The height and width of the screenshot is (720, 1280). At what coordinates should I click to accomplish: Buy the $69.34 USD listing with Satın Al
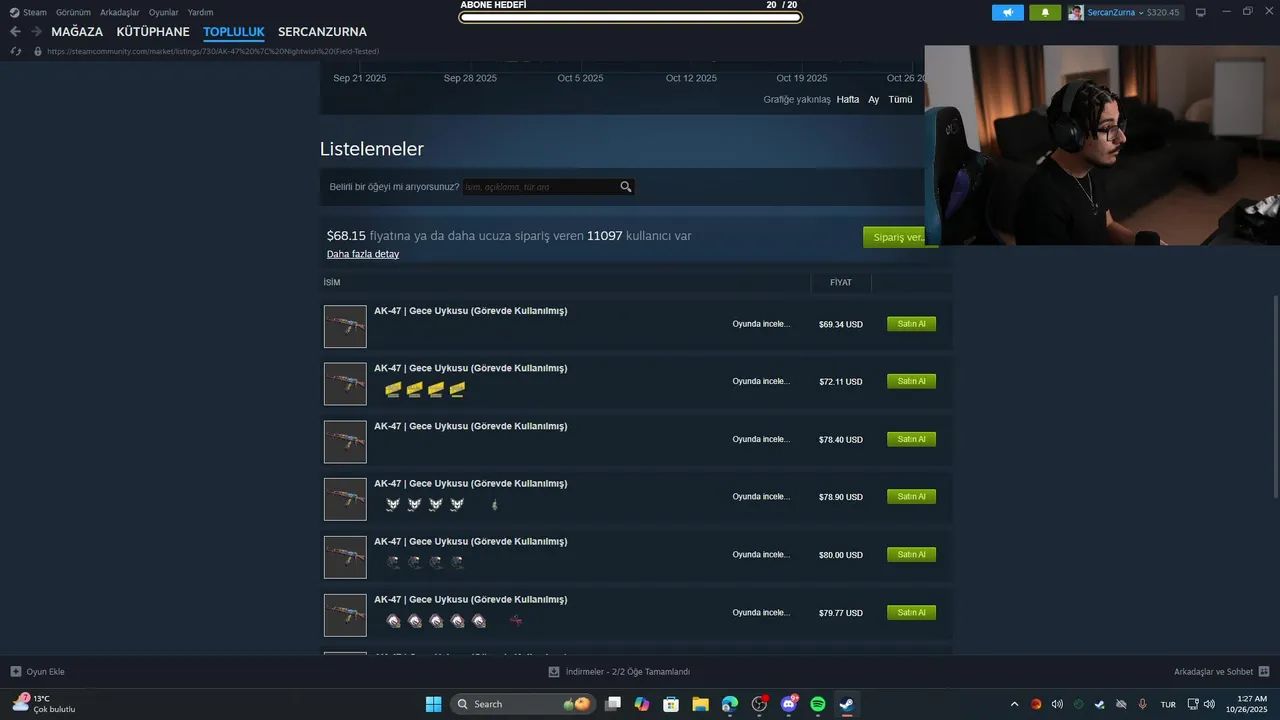[x=911, y=324]
